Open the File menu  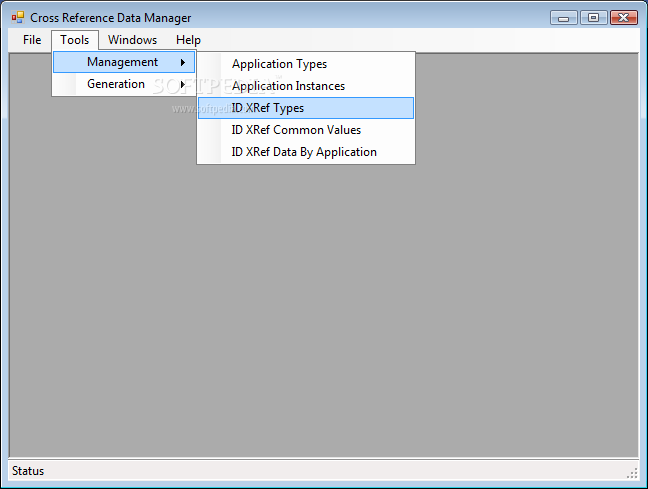(x=32, y=40)
